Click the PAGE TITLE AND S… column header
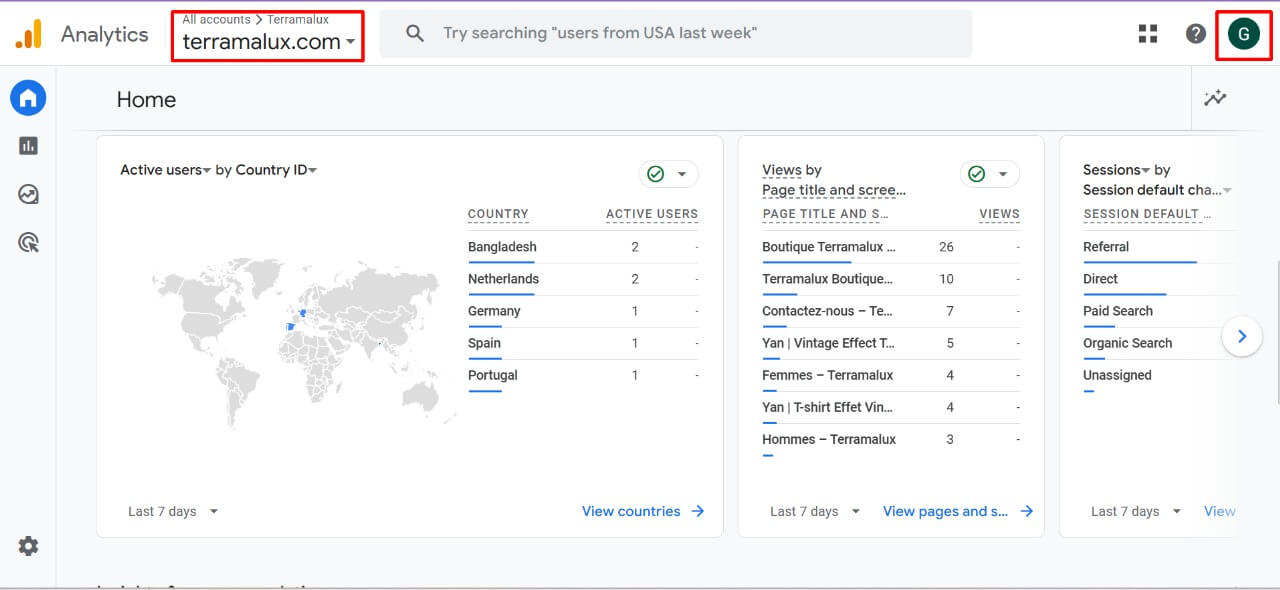Screen dimensions: 1280x590 (x=825, y=214)
